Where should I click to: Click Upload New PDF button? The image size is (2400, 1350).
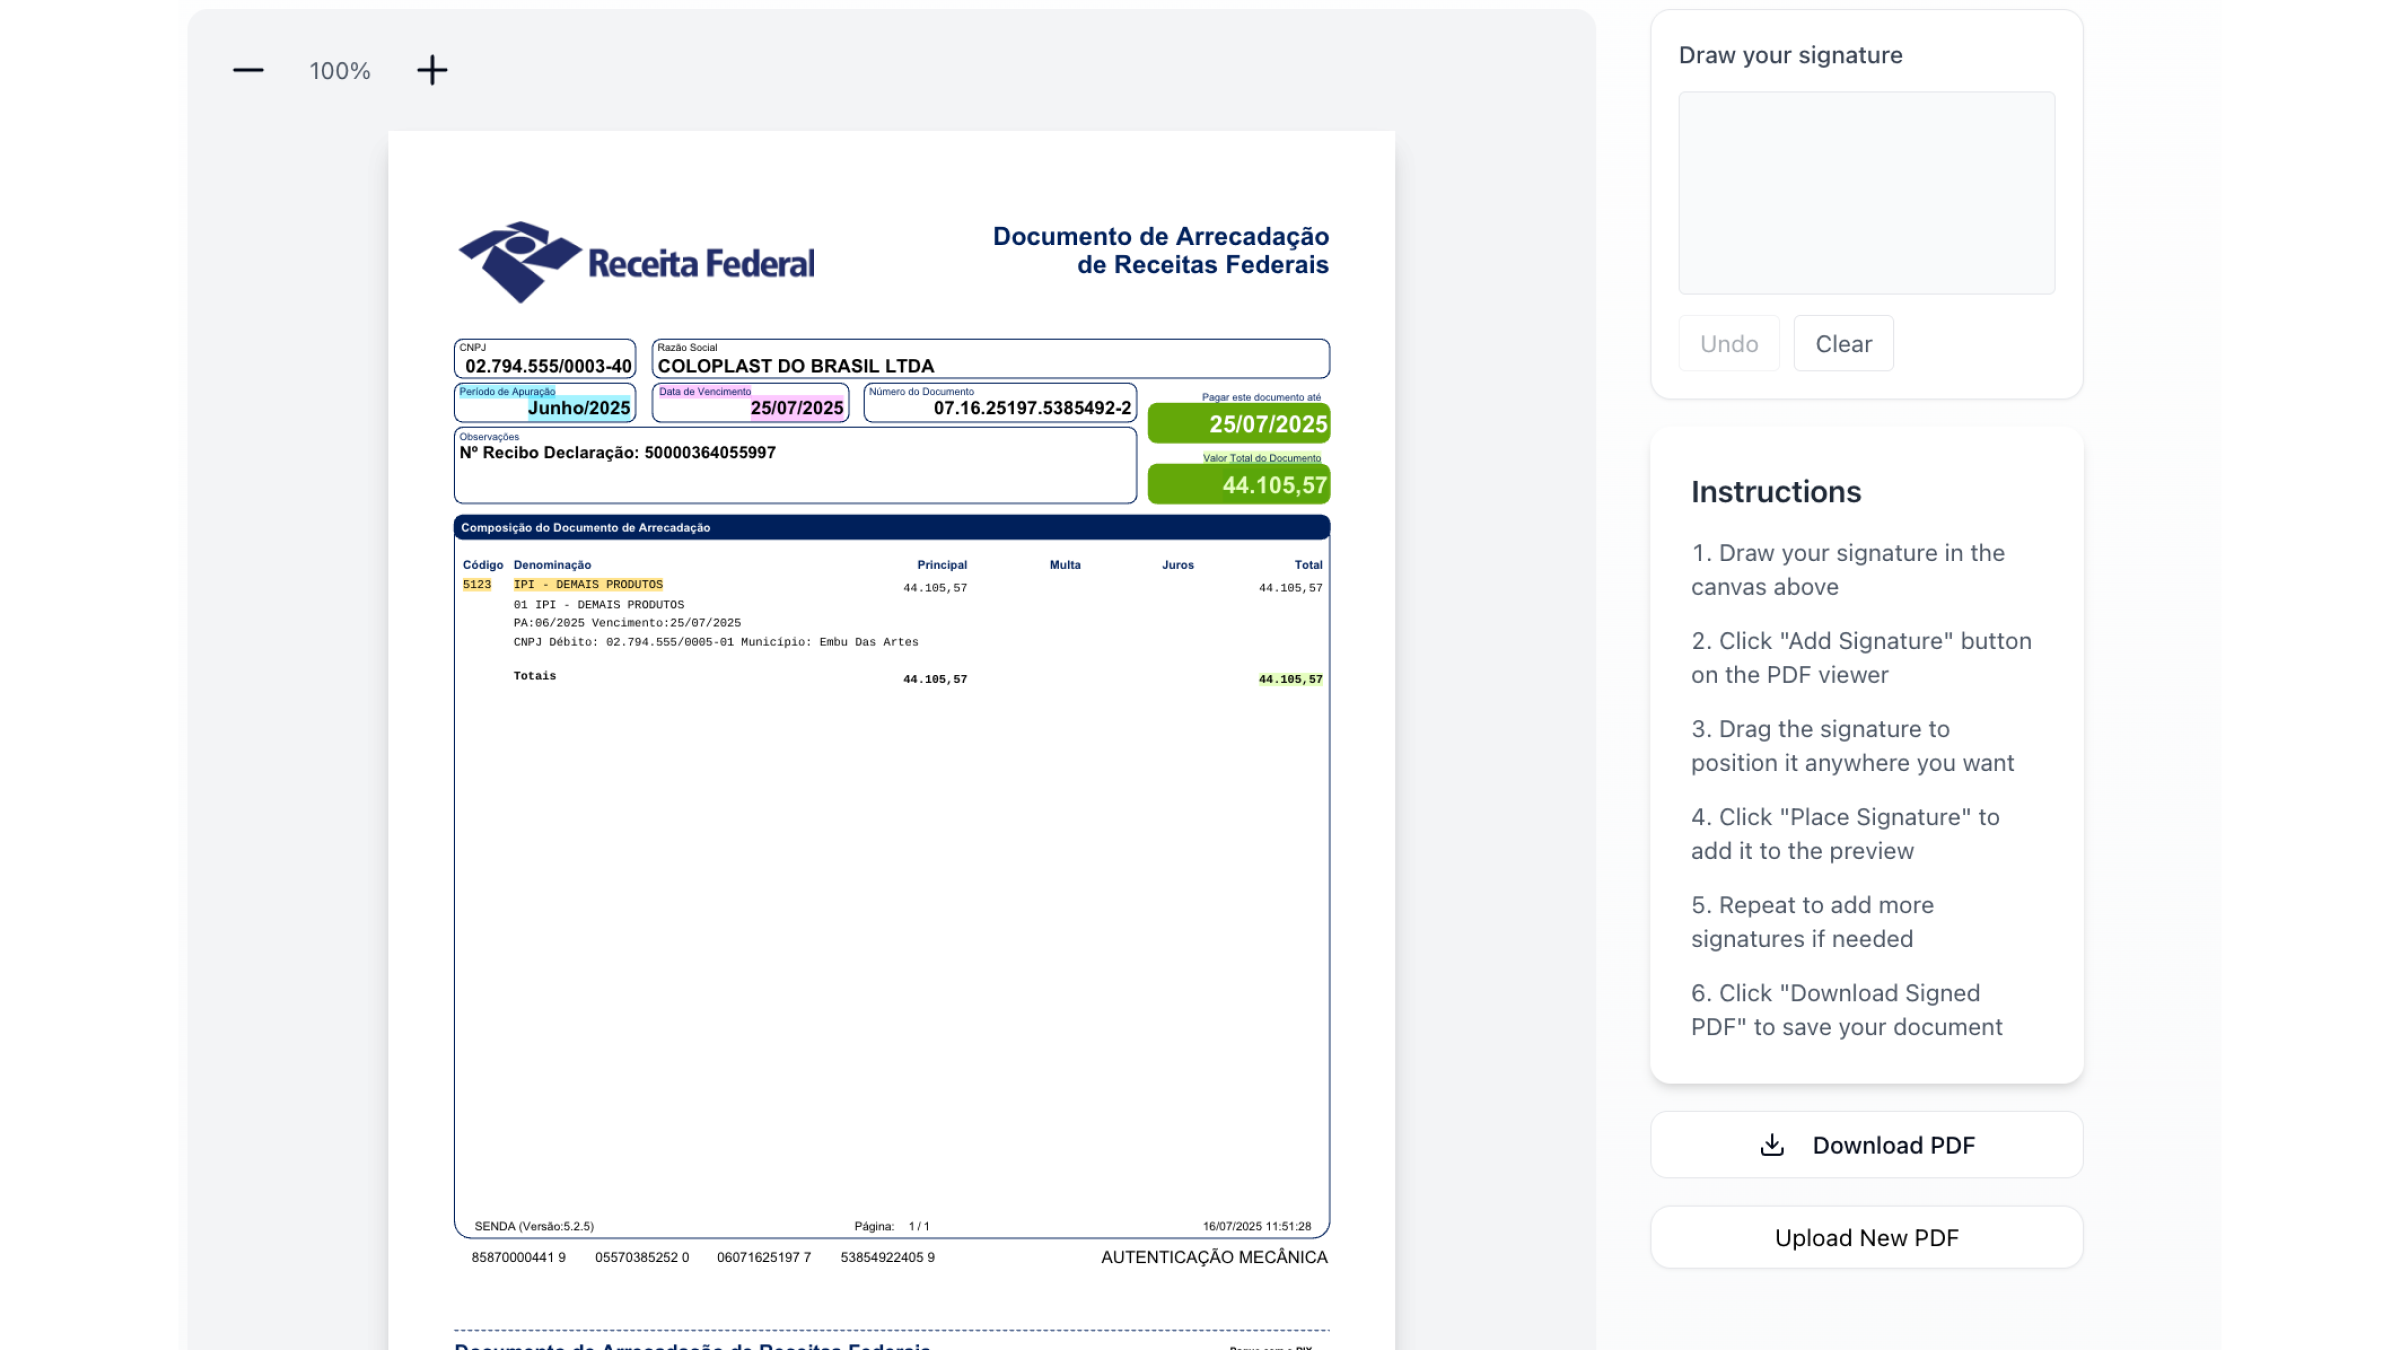tap(1866, 1238)
